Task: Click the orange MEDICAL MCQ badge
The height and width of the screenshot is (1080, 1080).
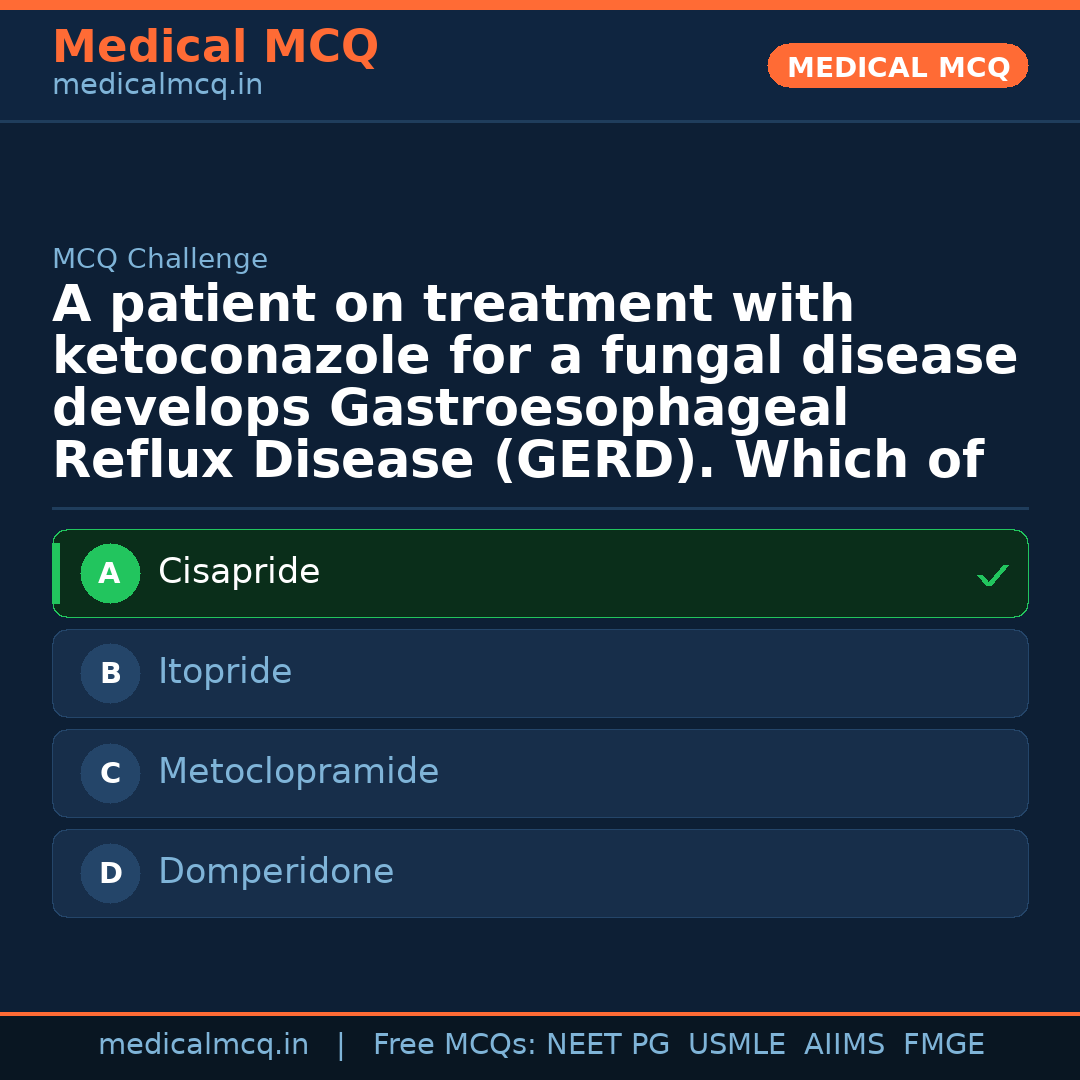Action: tap(898, 67)
